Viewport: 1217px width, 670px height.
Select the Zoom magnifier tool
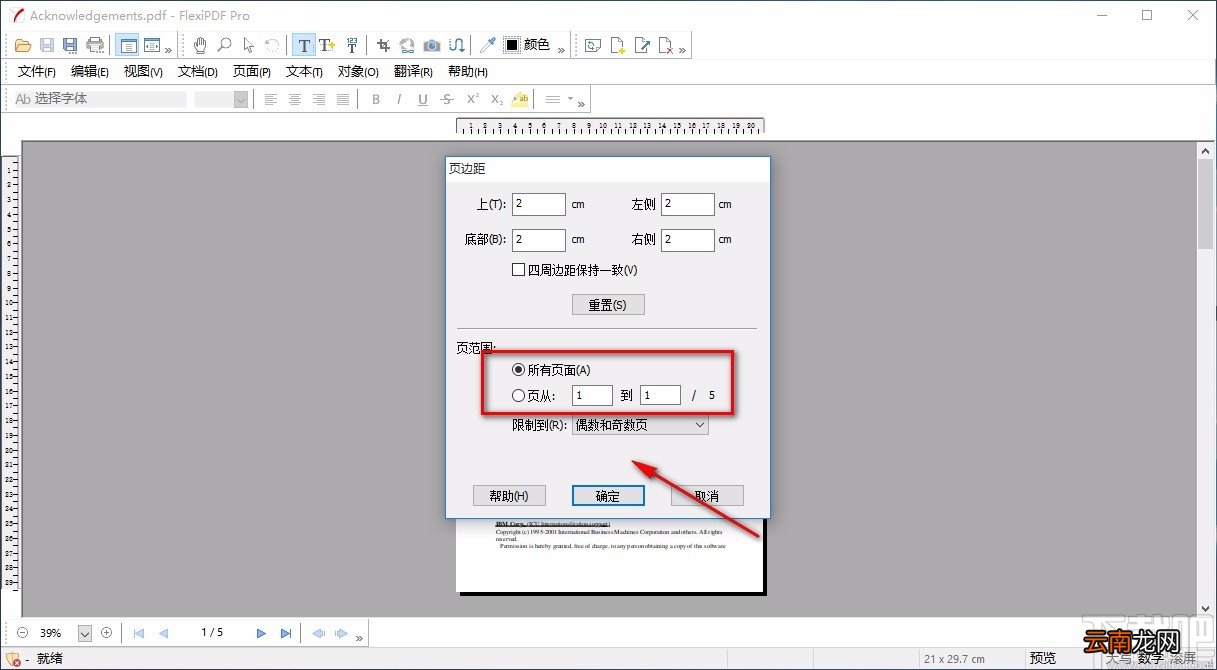tap(225, 45)
